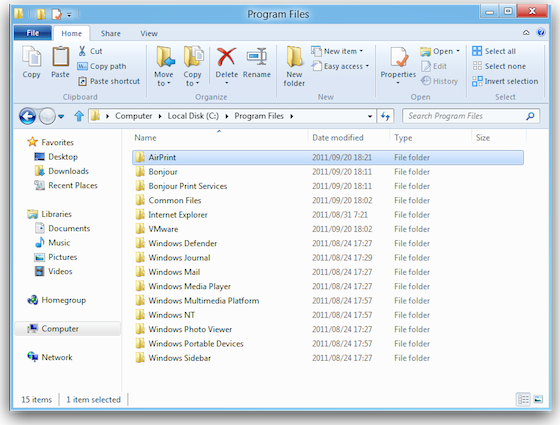Expand the address bar history dropdown
Image resolution: width=560 pixels, height=425 pixels.
[x=370, y=116]
